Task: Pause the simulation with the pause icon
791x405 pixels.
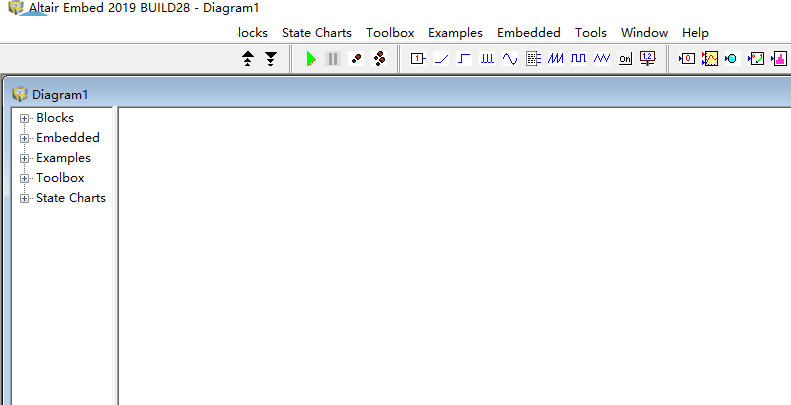Action: [333, 59]
